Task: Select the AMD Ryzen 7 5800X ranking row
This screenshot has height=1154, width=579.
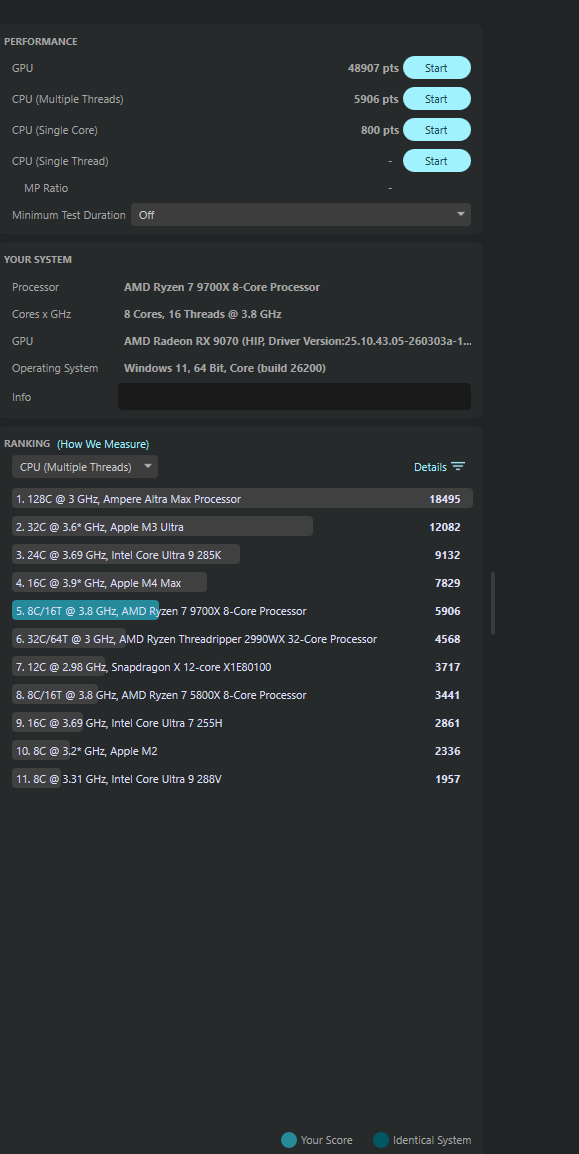Action: tap(242, 695)
